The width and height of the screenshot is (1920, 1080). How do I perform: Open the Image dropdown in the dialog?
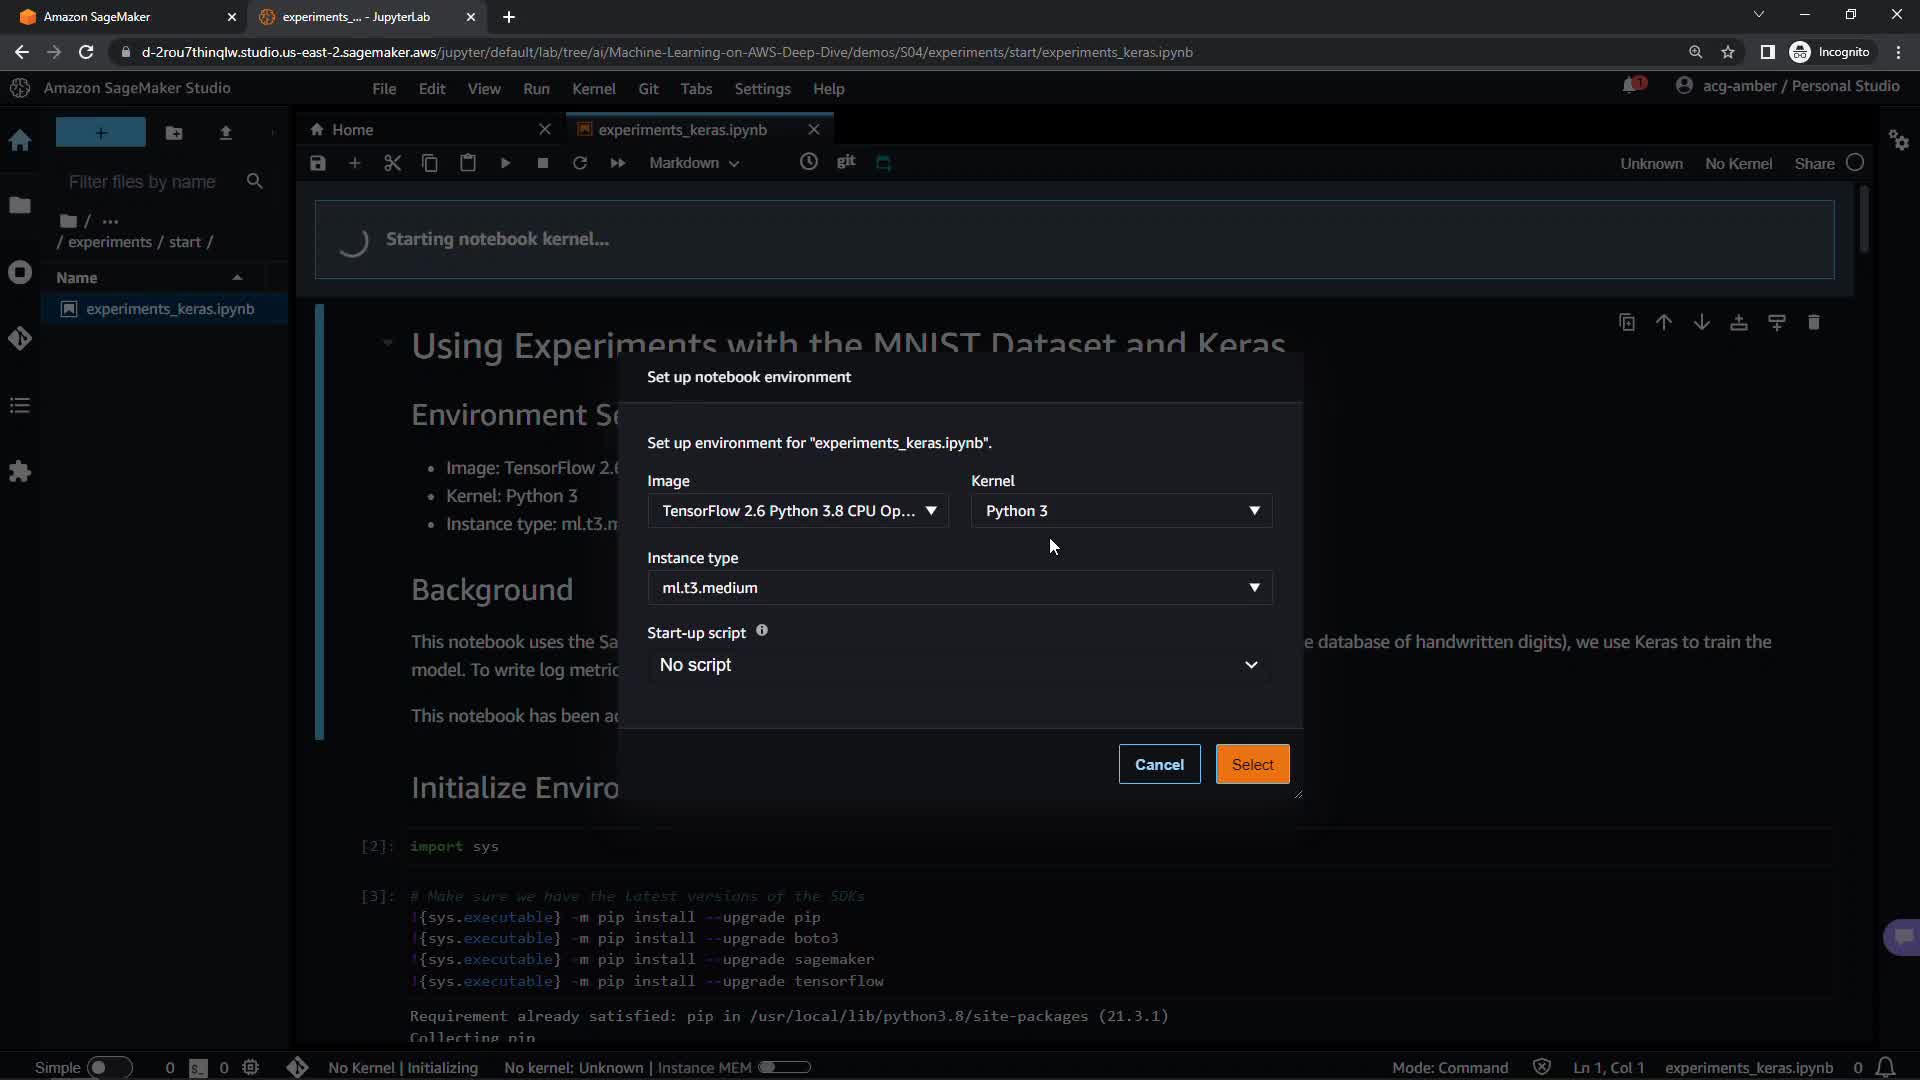(798, 511)
